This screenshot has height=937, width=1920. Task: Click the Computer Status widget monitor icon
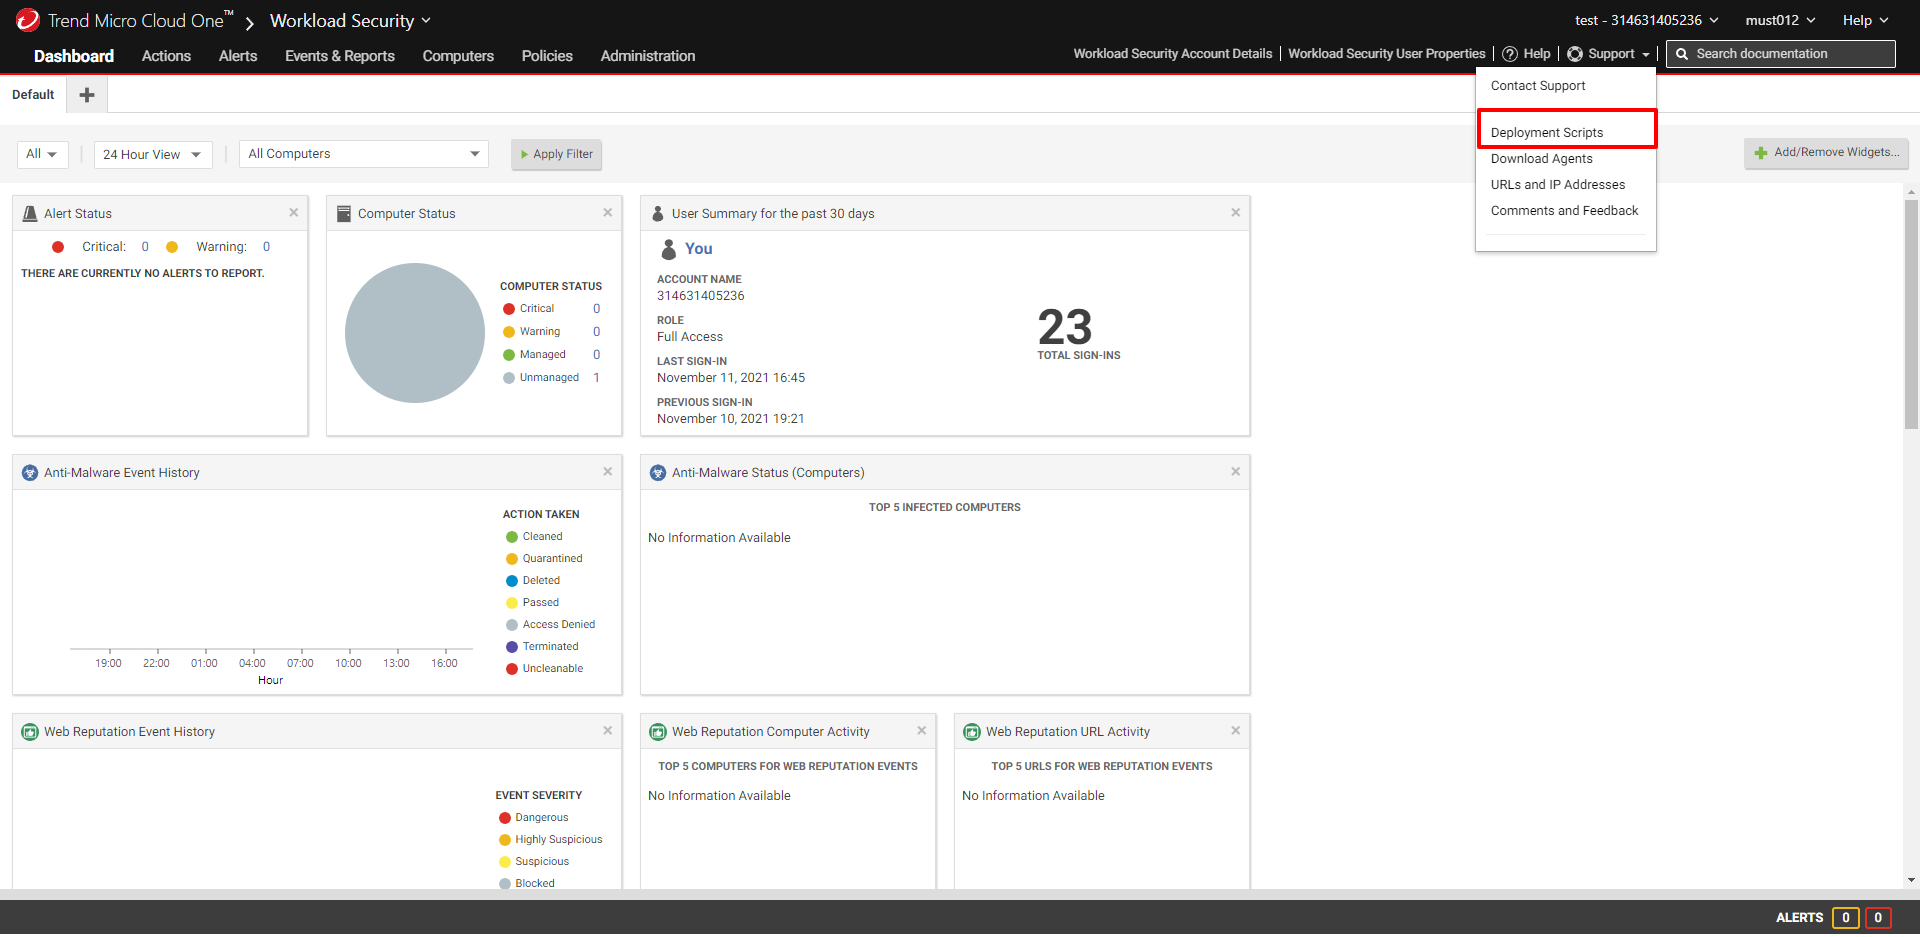[343, 212]
